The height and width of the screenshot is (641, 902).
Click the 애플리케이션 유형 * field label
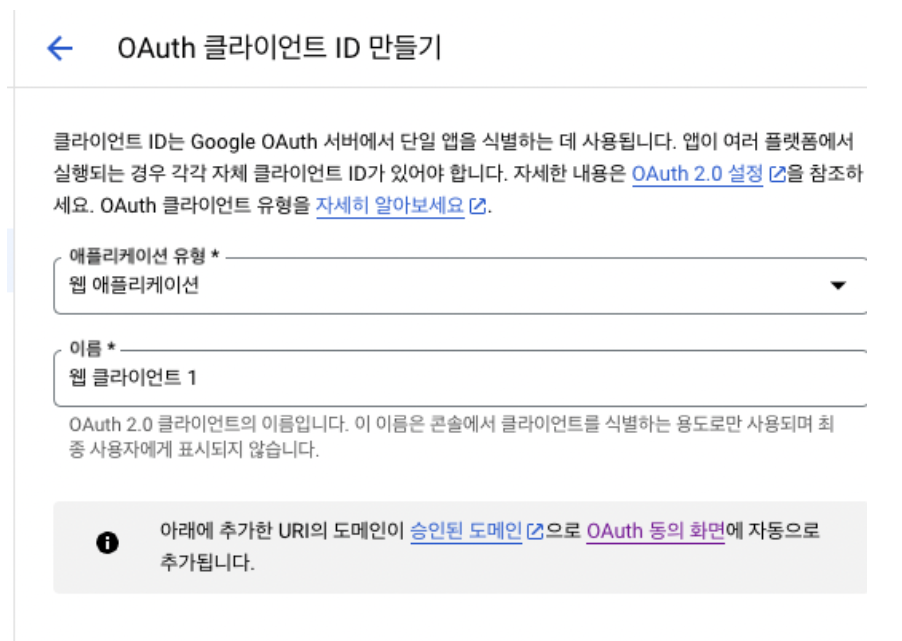(x=144, y=255)
